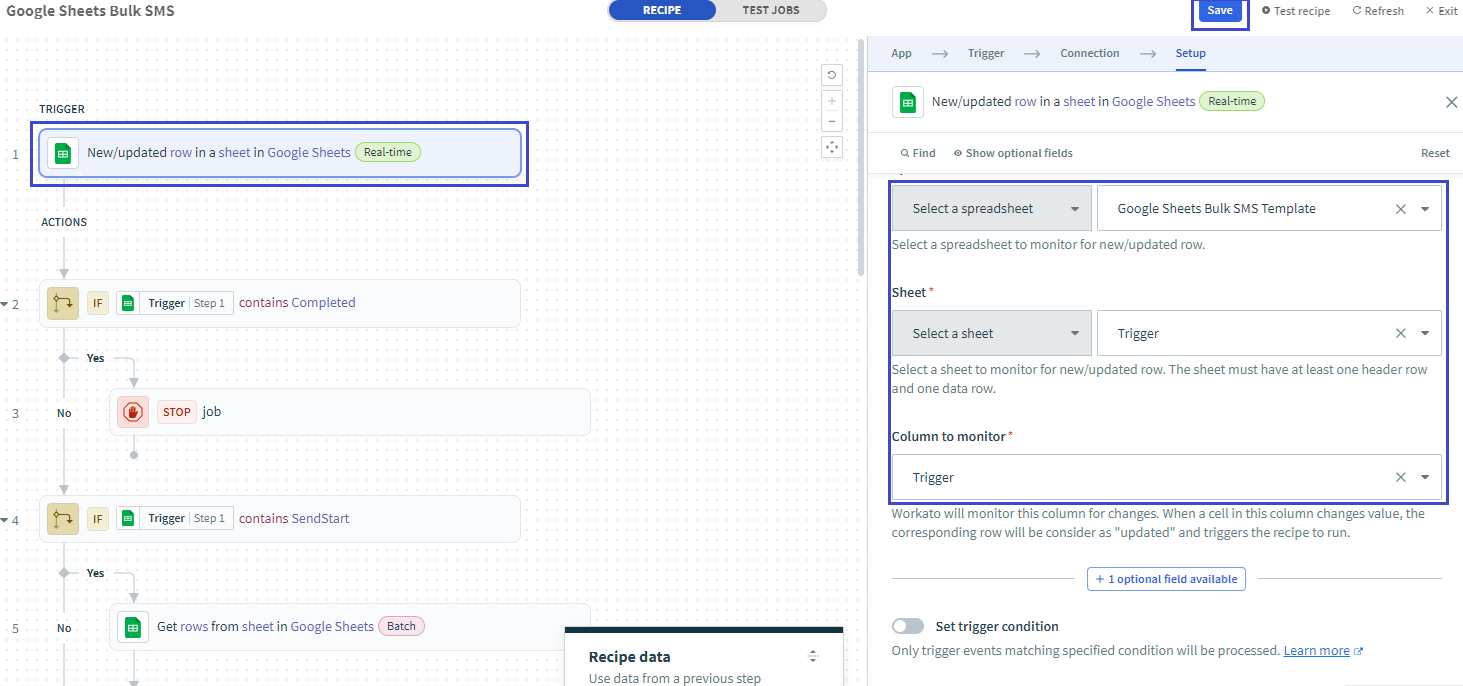Switch to the RECIPE tab
The width and height of the screenshot is (1463, 686).
tap(662, 10)
